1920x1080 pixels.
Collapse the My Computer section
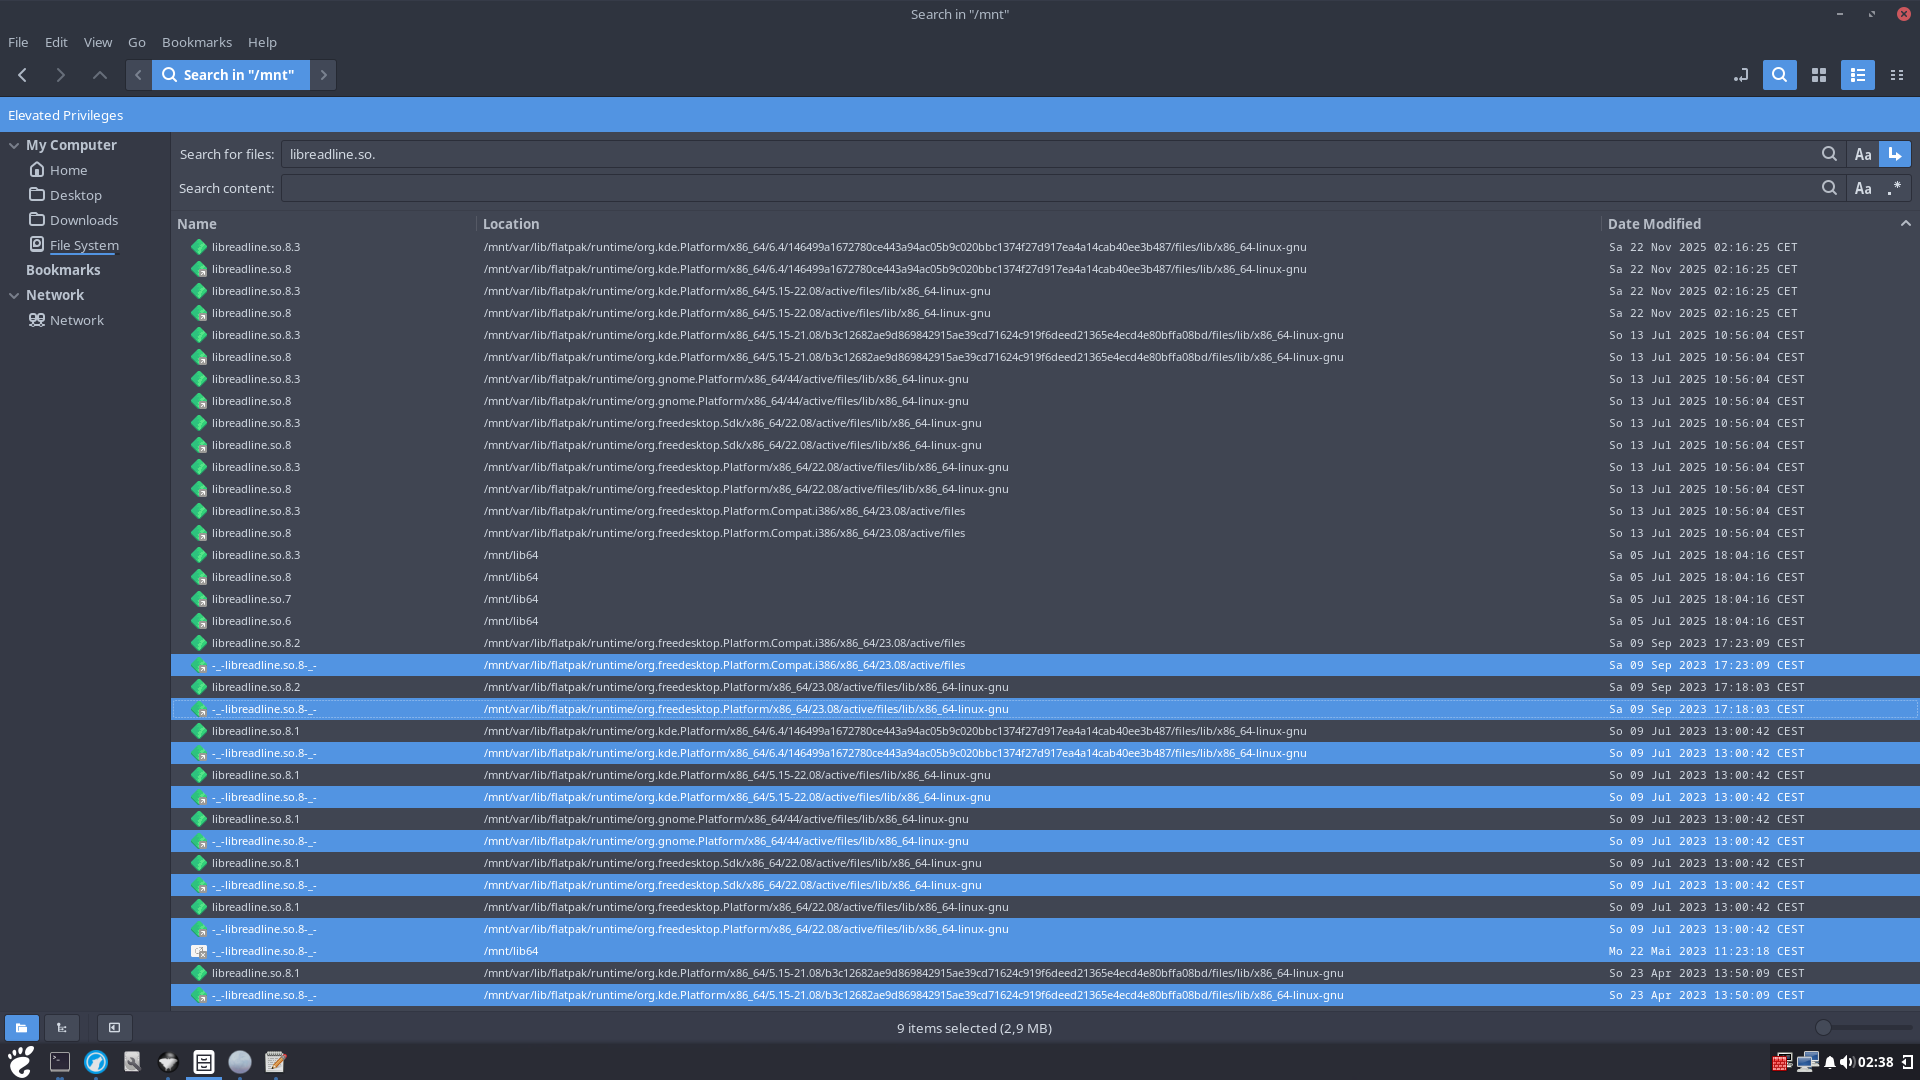point(14,145)
